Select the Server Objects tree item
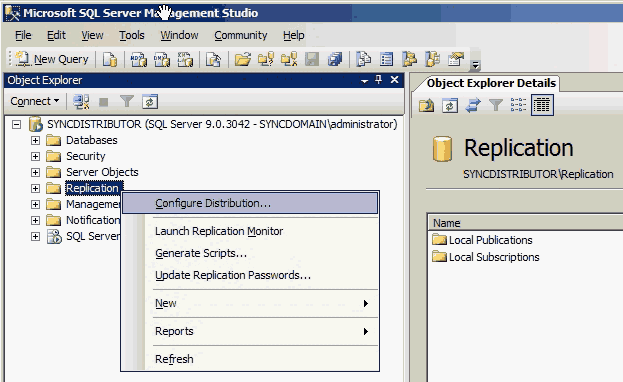The image size is (623, 382). [102, 172]
